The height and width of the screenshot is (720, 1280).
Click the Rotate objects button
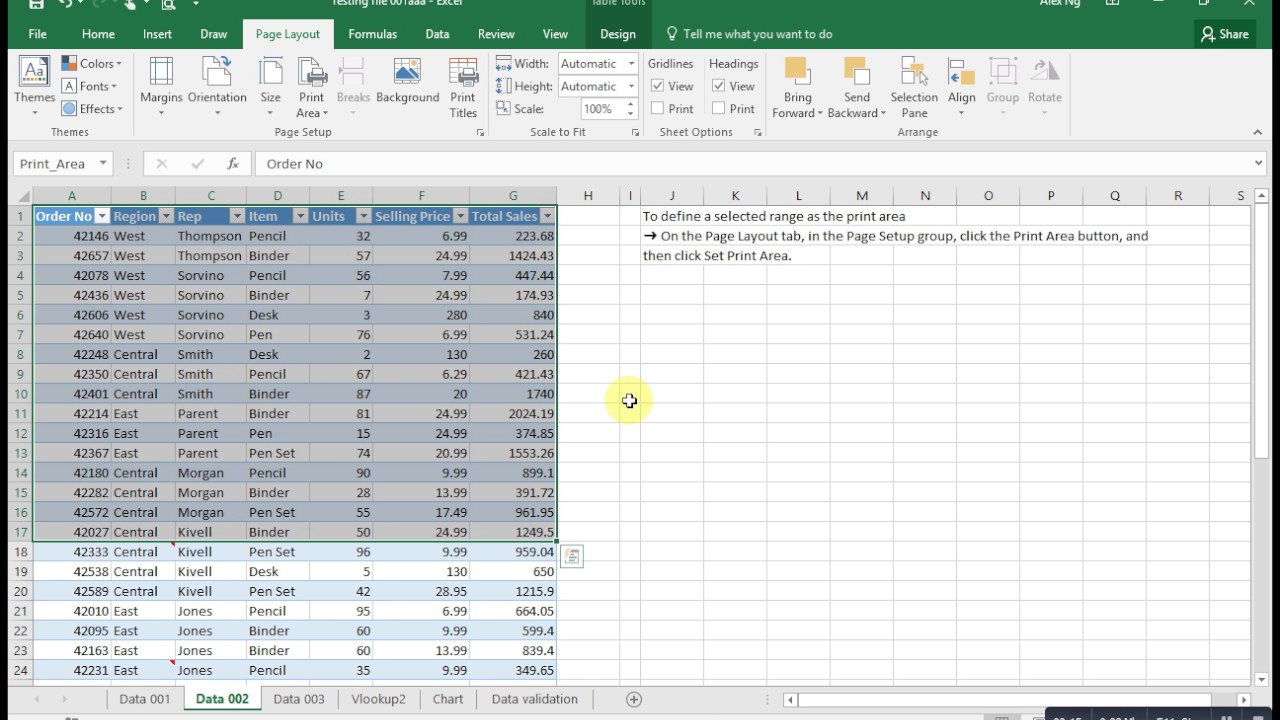point(1044,86)
